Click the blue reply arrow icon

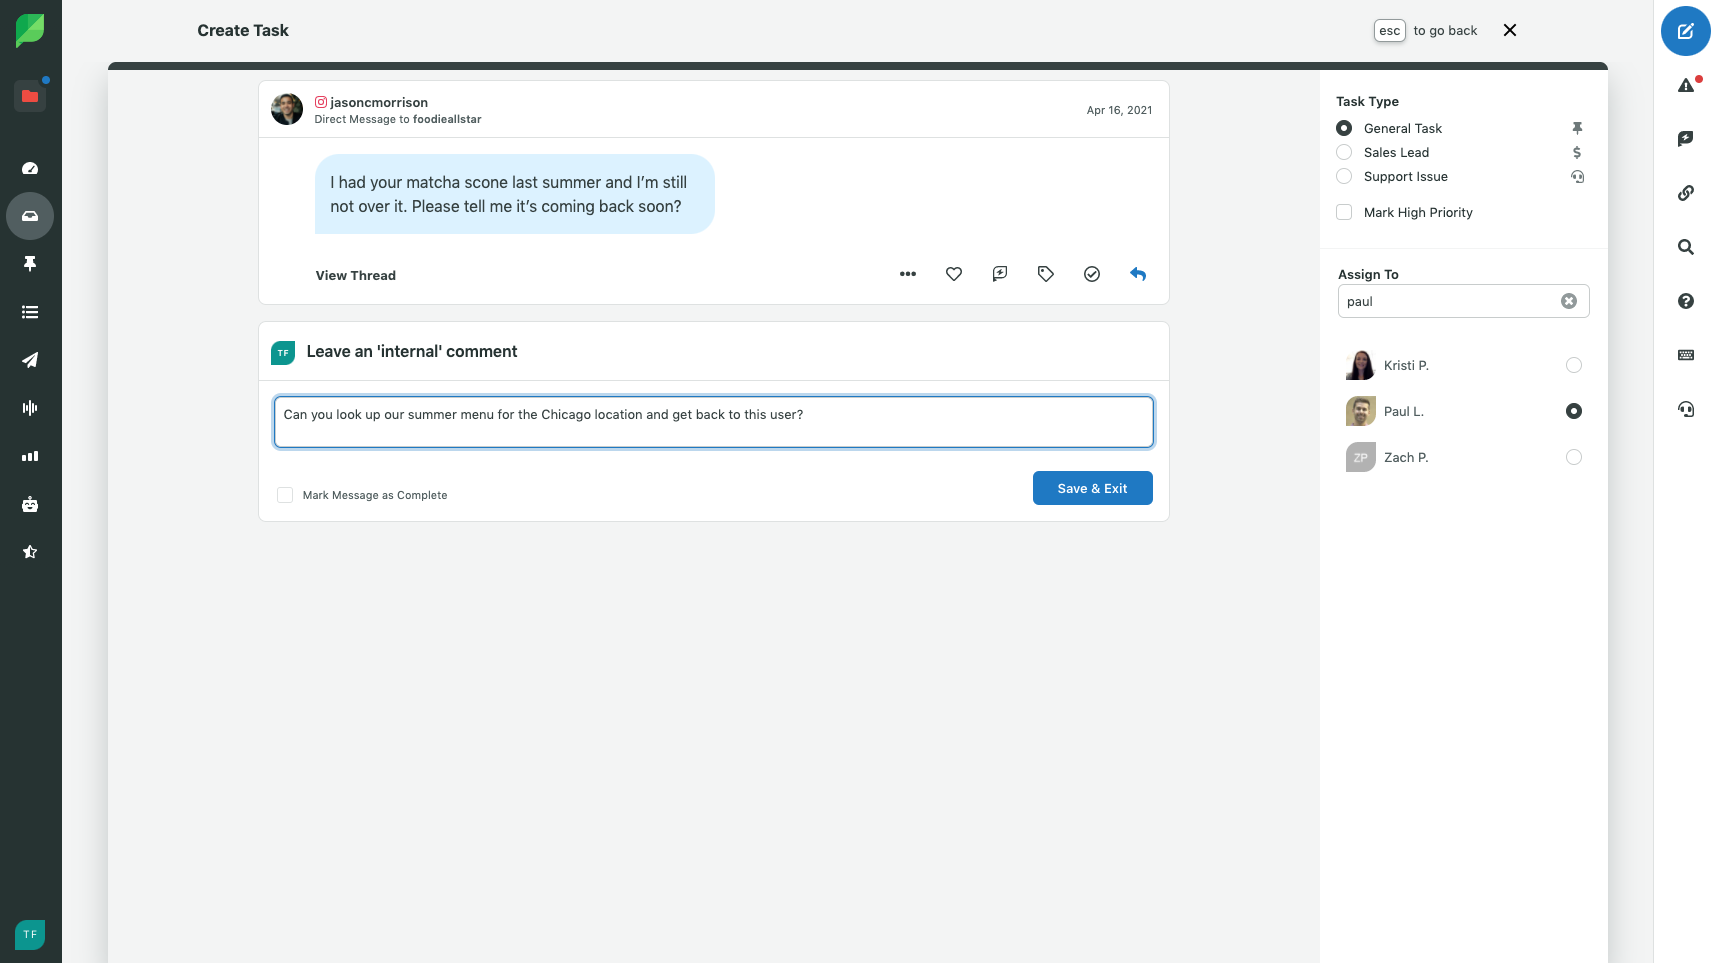(1138, 274)
